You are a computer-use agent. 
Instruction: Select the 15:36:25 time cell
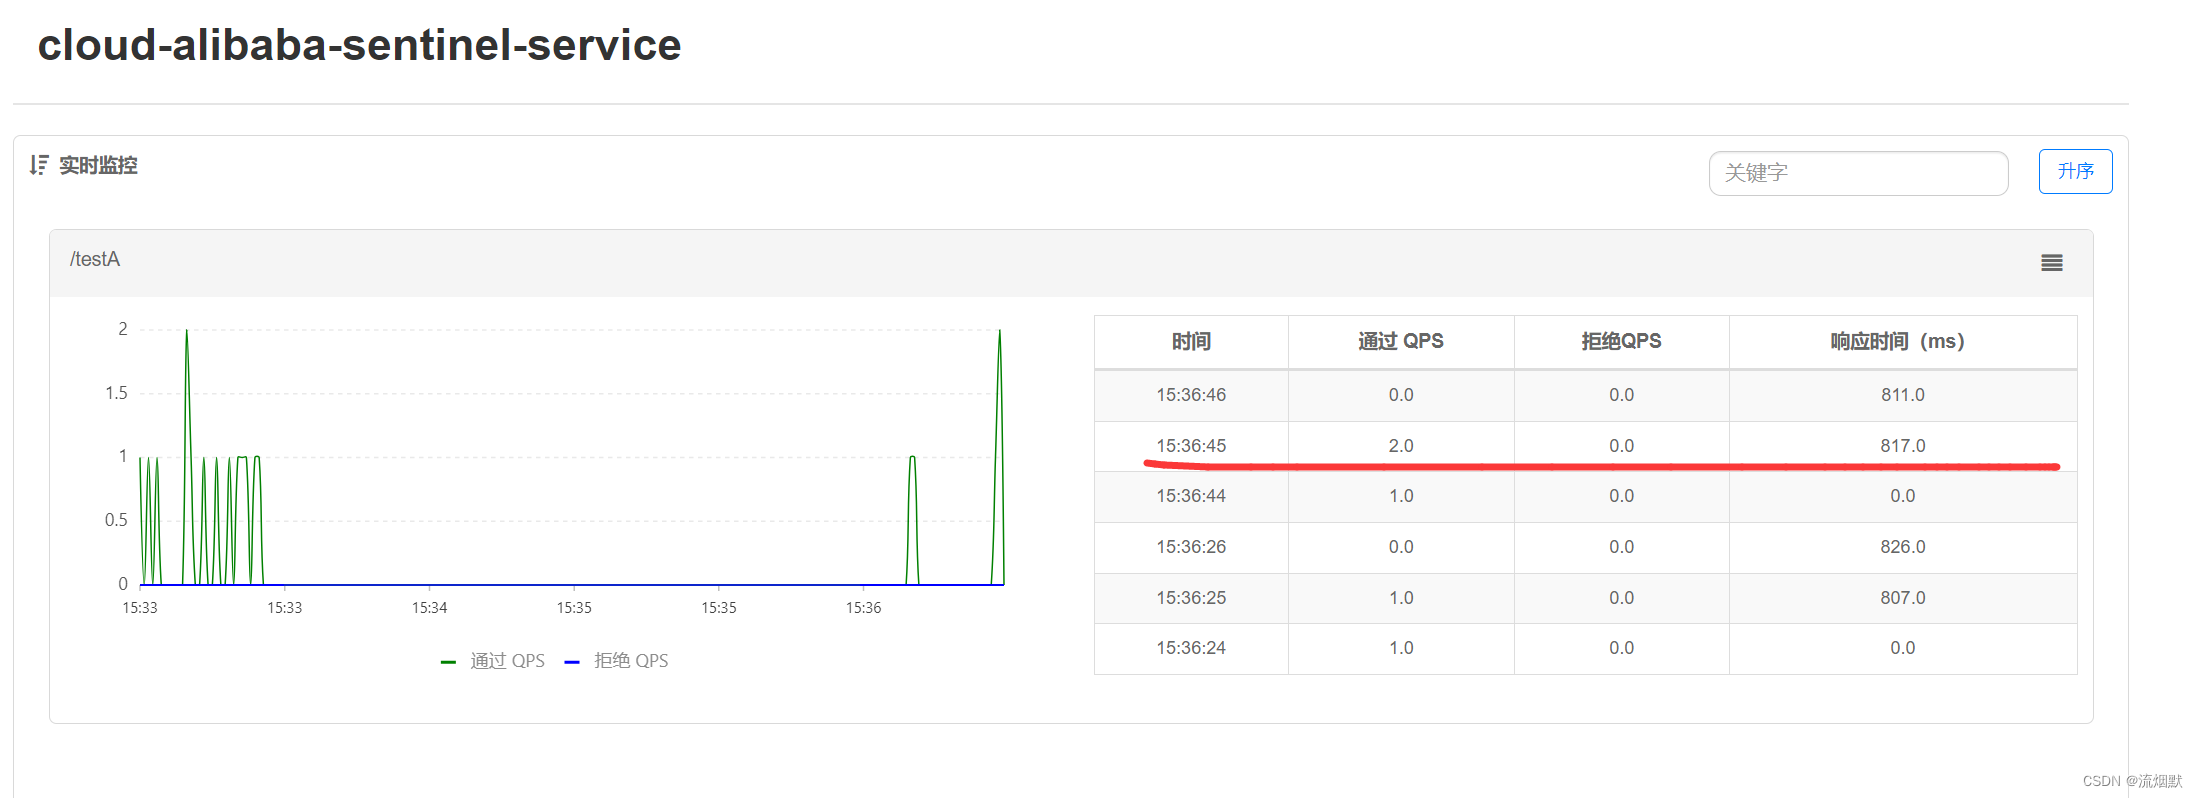(1191, 598)
